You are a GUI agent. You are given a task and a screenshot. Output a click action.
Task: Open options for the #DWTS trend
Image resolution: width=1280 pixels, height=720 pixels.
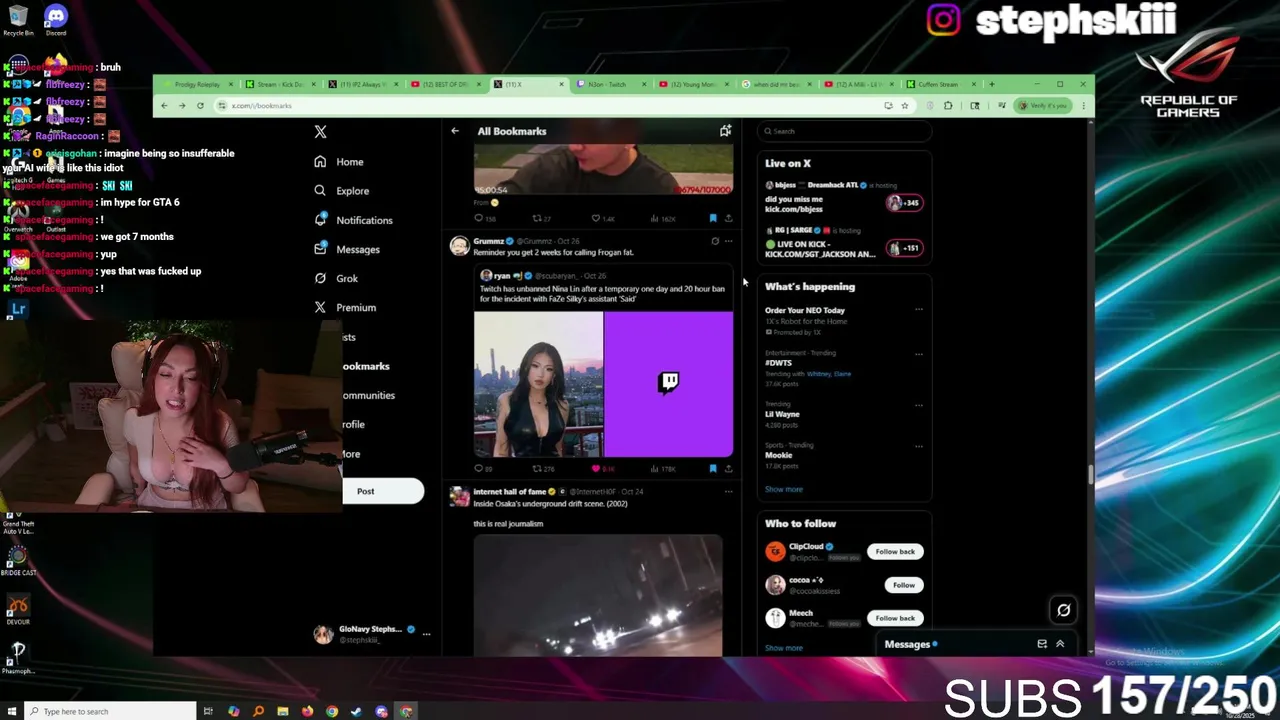click(x=919, y=353)
